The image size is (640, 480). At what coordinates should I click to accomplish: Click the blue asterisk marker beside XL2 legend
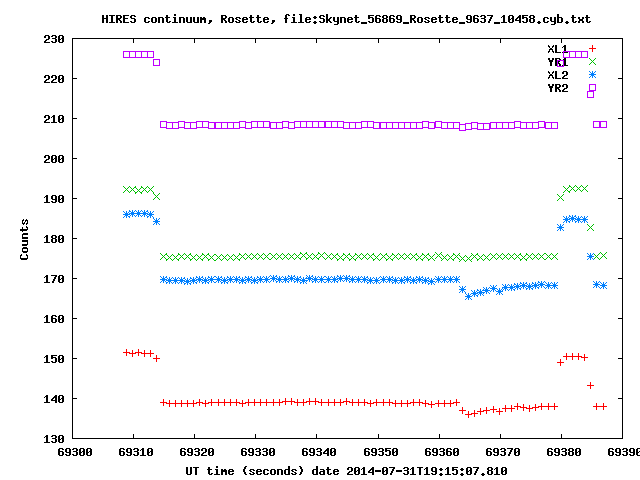(592, 75)
